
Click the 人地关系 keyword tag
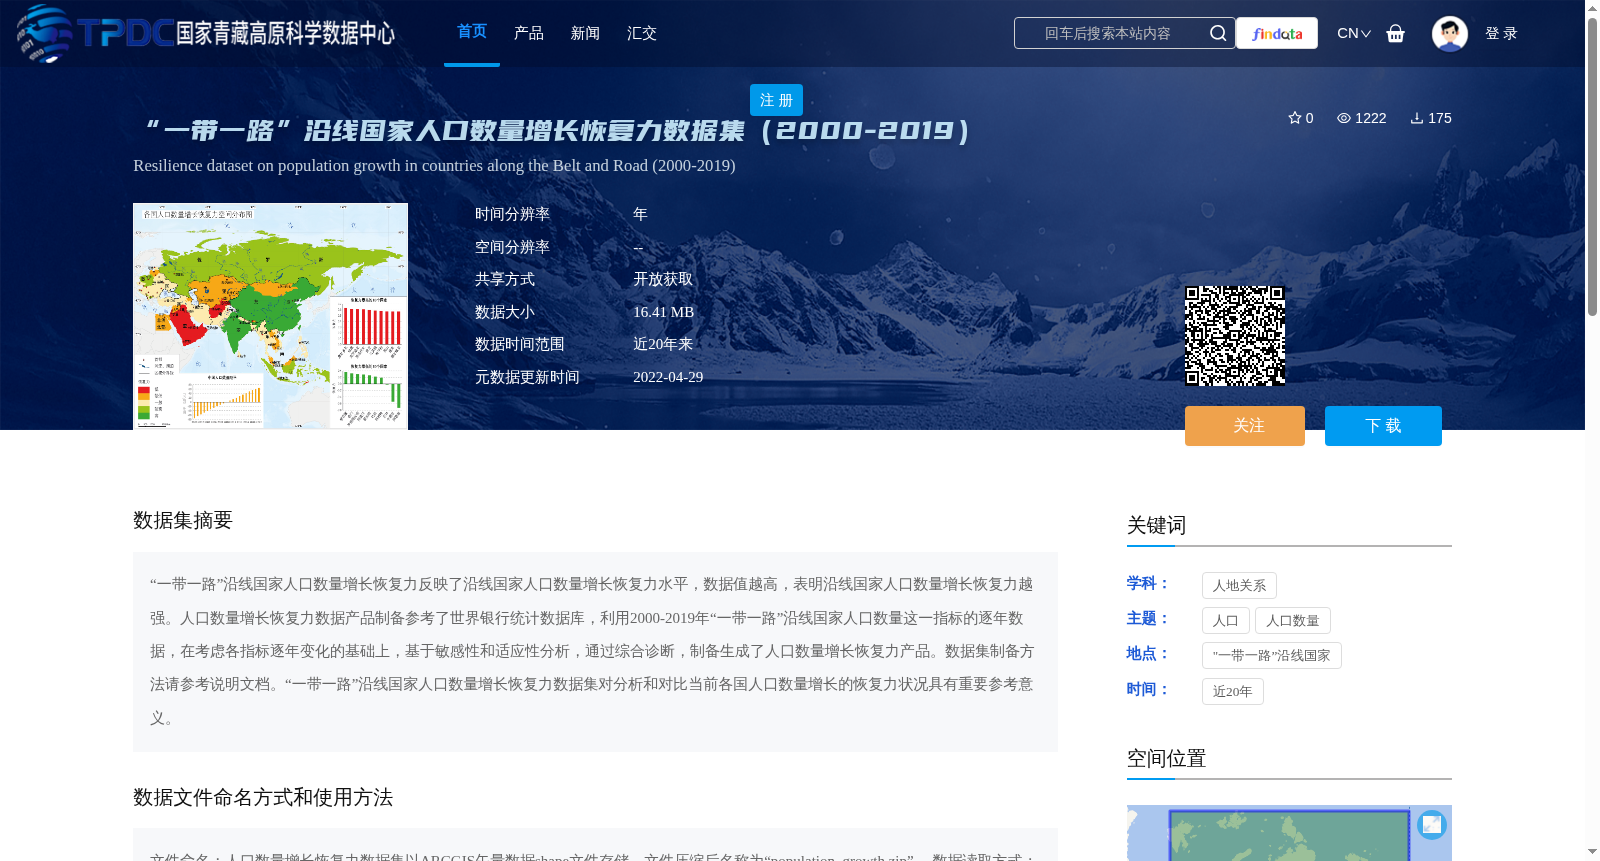pyautogui.click(x=1239, y=586)
